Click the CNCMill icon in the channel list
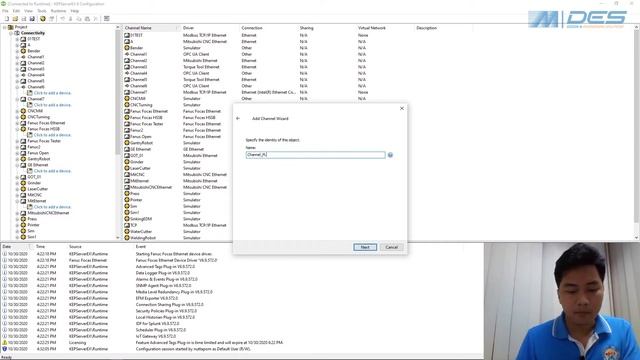 pos(127,98)
